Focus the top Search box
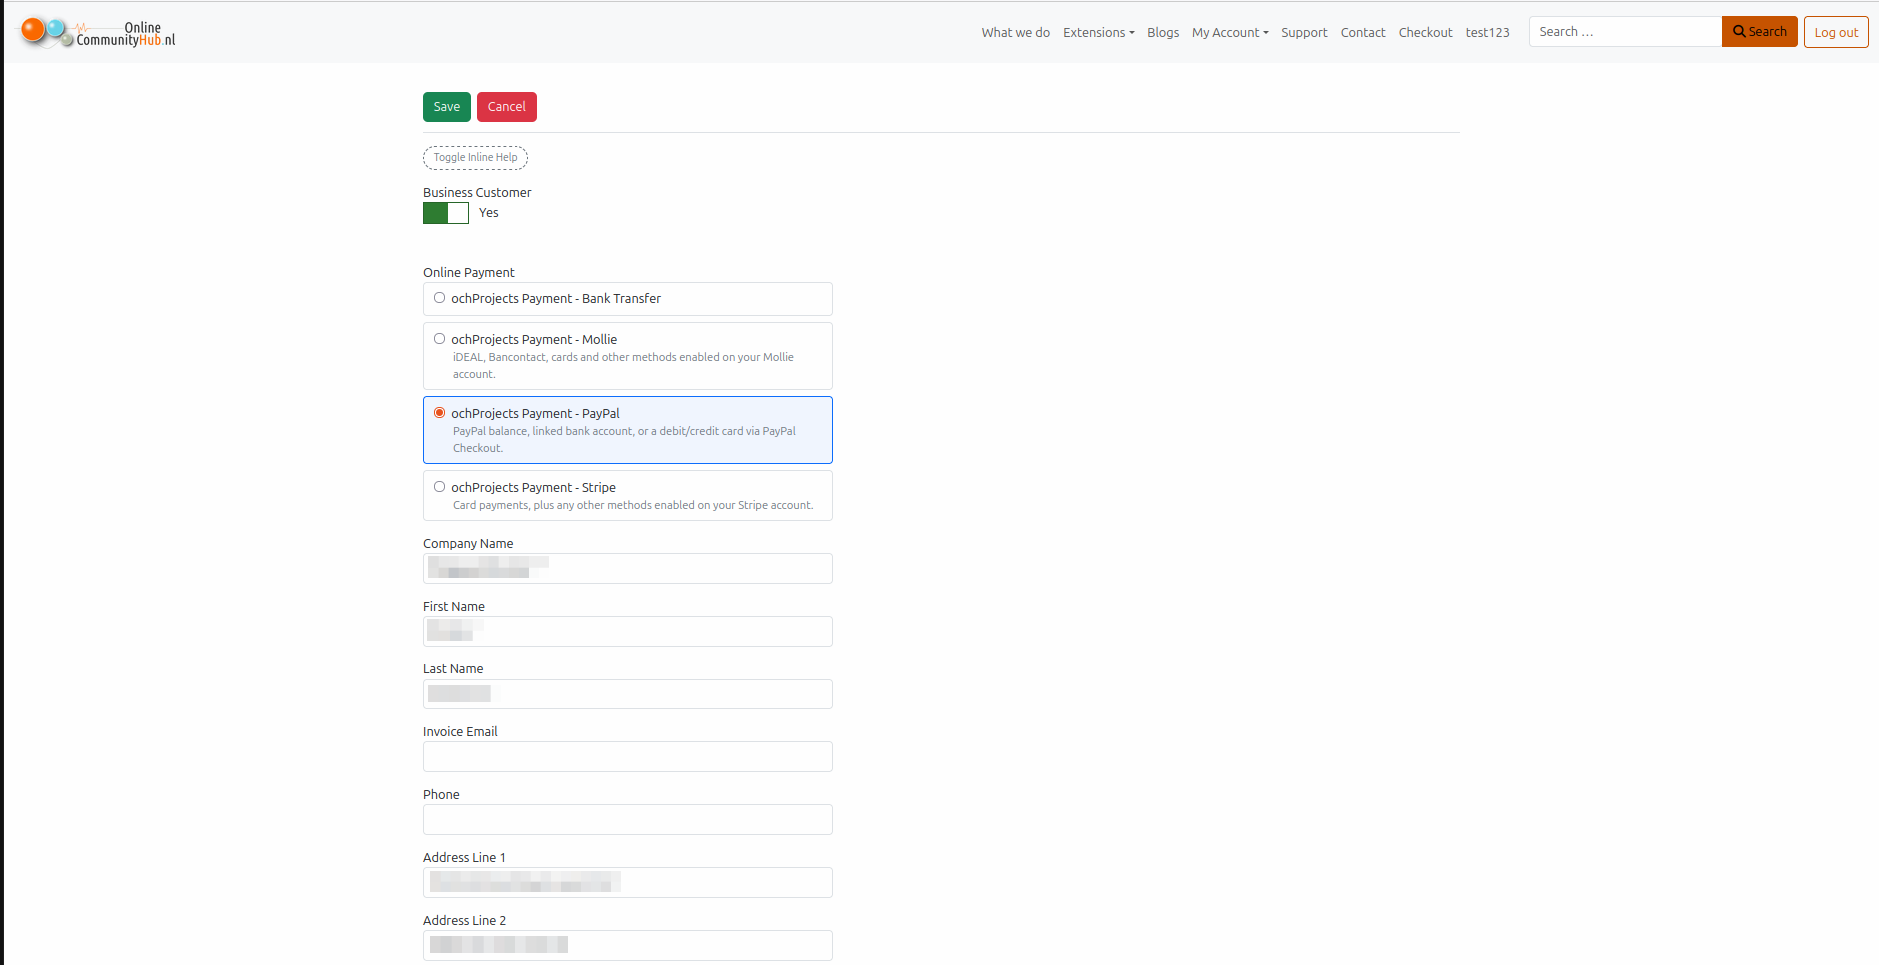The height and width of the screenshot is (965, 1879). coord(1625,32)
